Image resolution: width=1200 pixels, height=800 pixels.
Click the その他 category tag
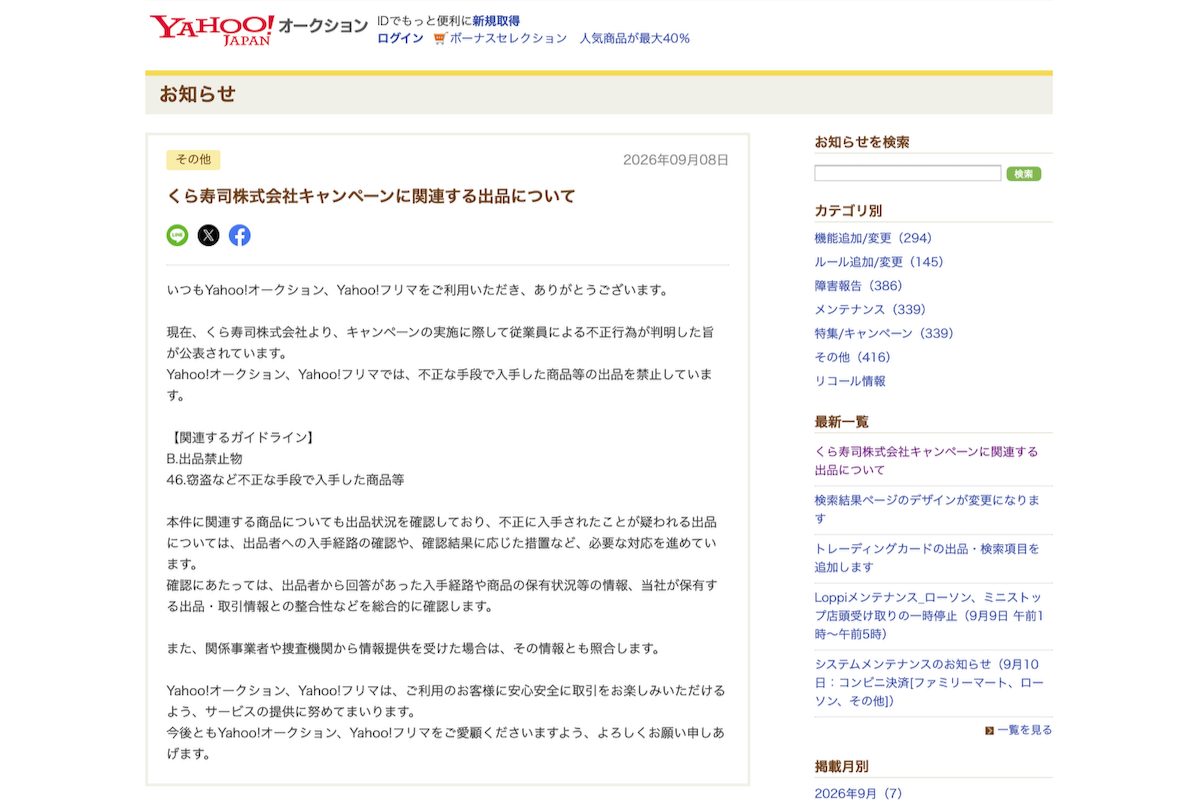(193, 160)
